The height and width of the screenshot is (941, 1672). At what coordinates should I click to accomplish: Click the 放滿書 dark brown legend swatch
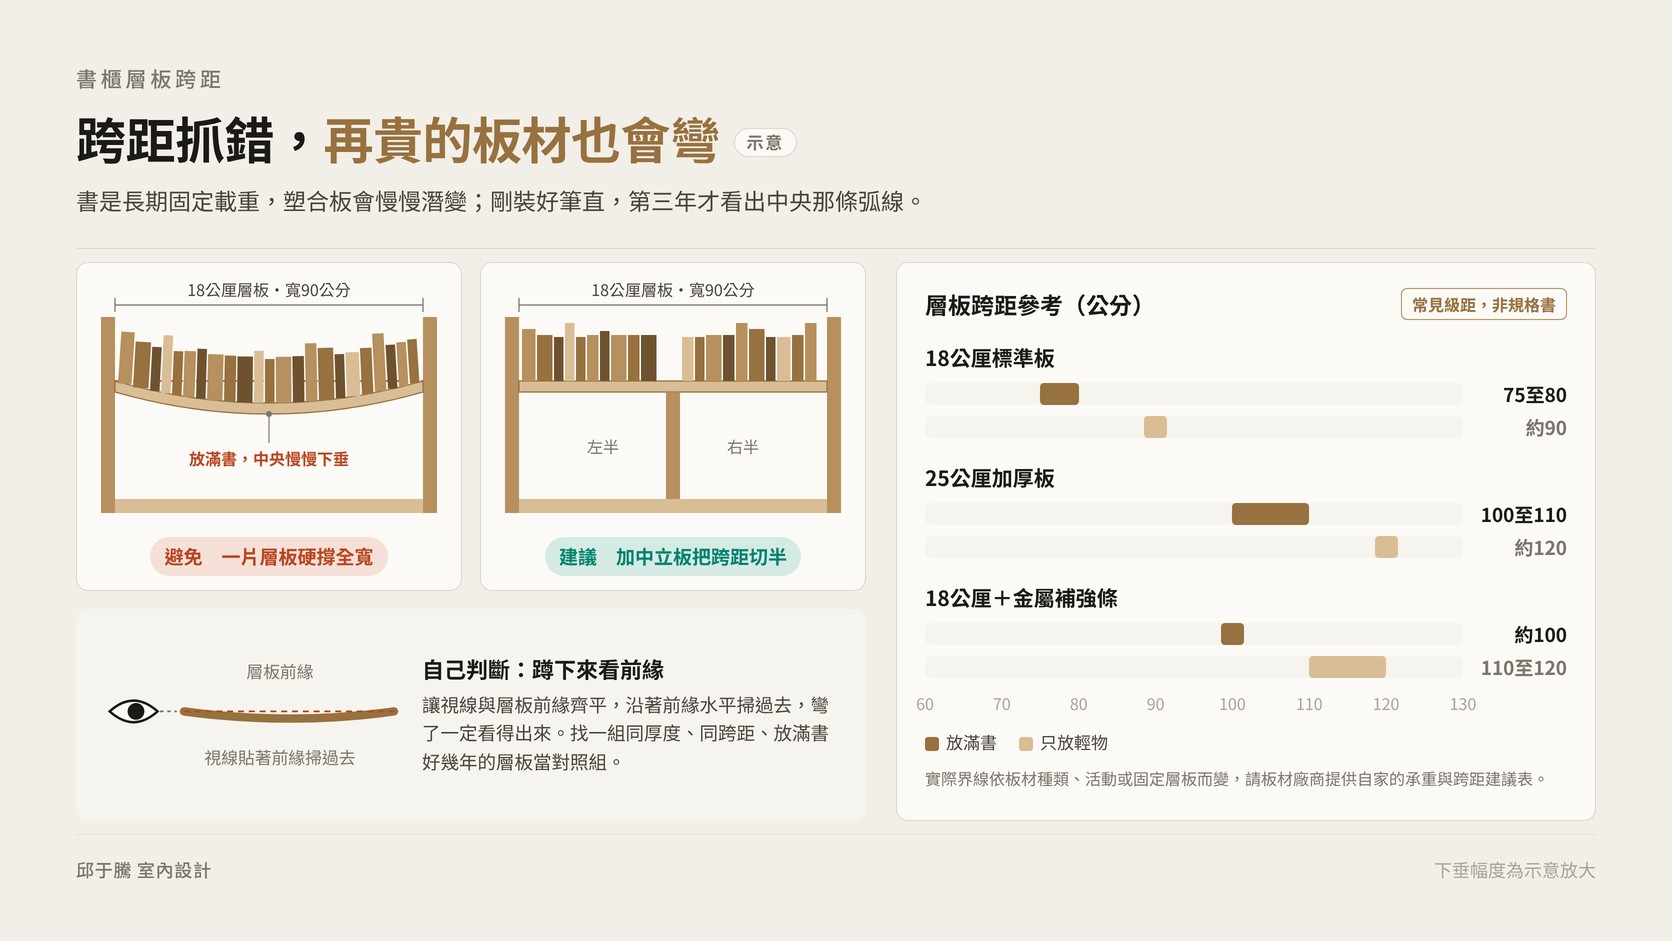[932, 744]
